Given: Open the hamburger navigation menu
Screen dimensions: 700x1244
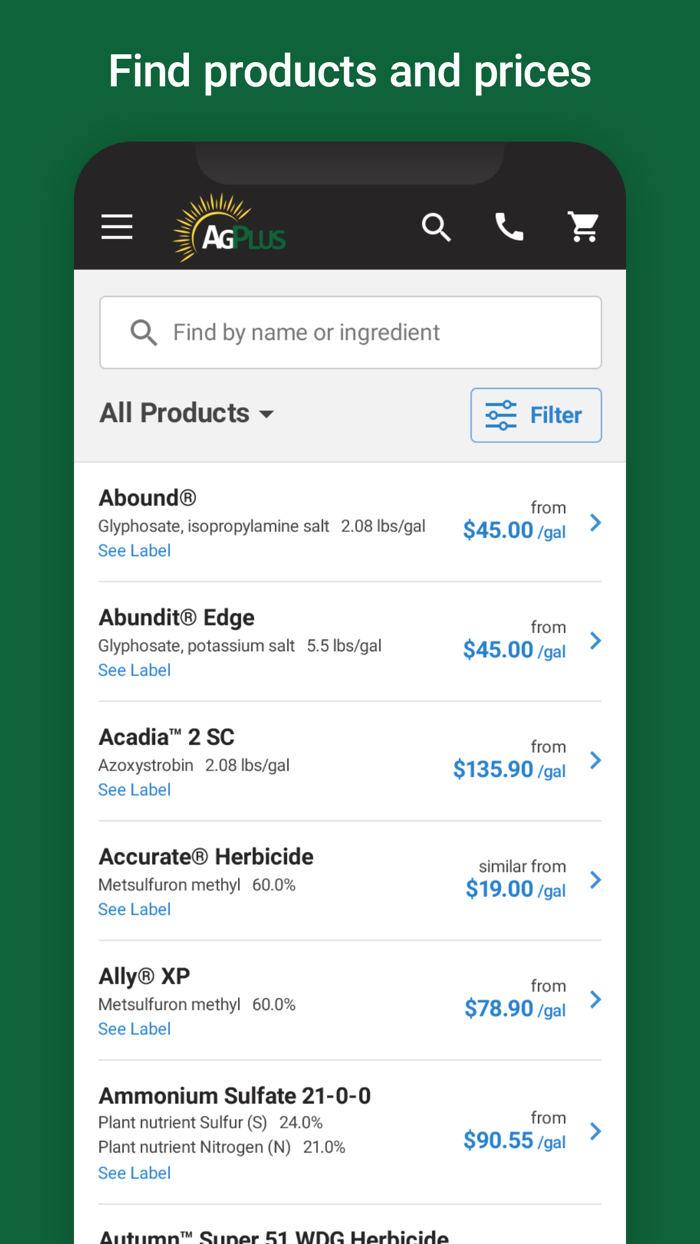Looking at the screenshot, I should point(116,227).
